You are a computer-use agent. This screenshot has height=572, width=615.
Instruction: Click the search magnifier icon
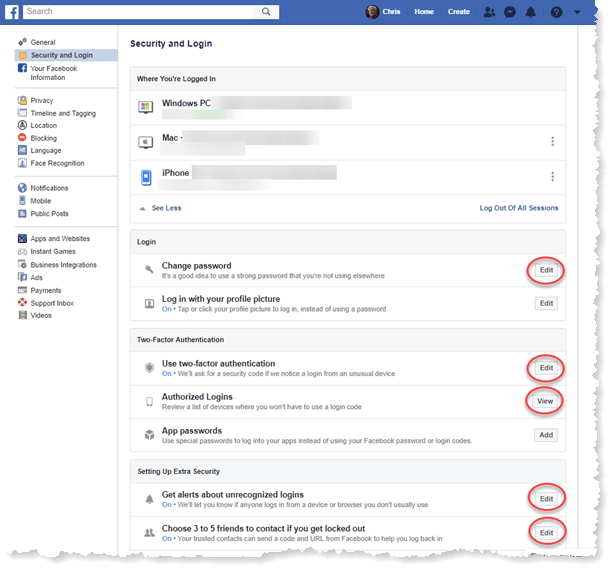pyautogui.click(x=266, y=11)
